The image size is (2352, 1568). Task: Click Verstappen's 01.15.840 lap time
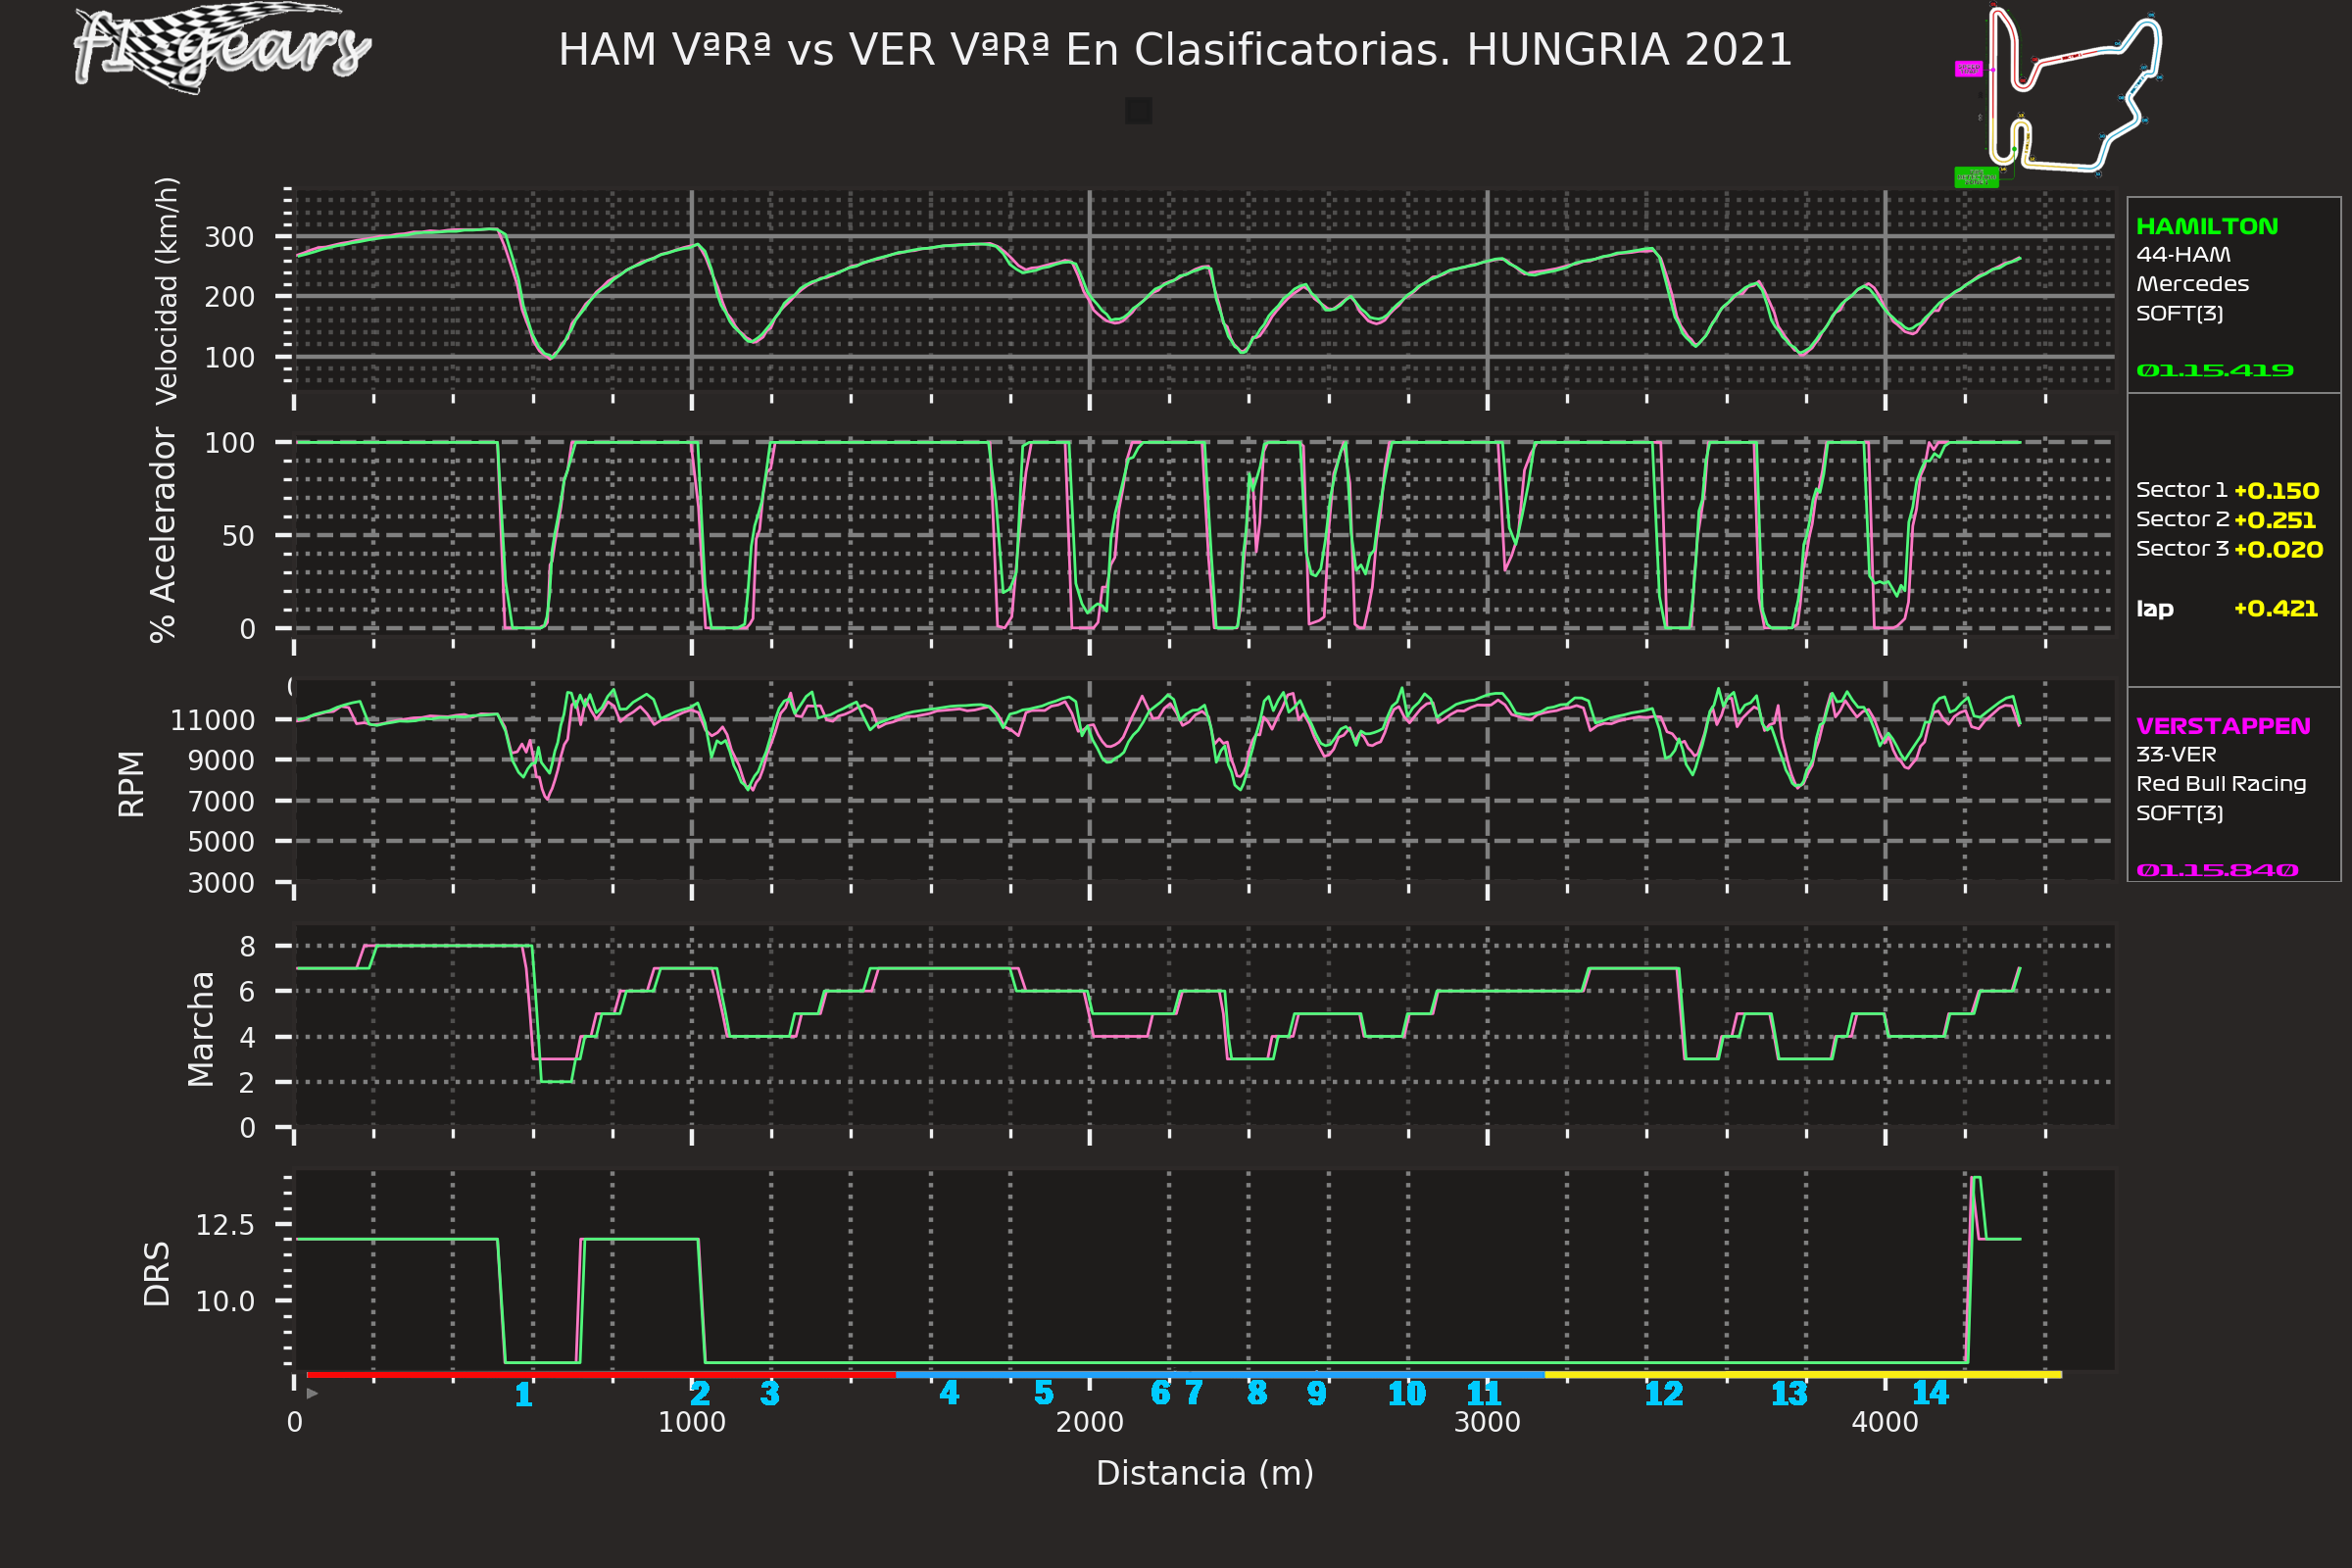coord(2216,870)
